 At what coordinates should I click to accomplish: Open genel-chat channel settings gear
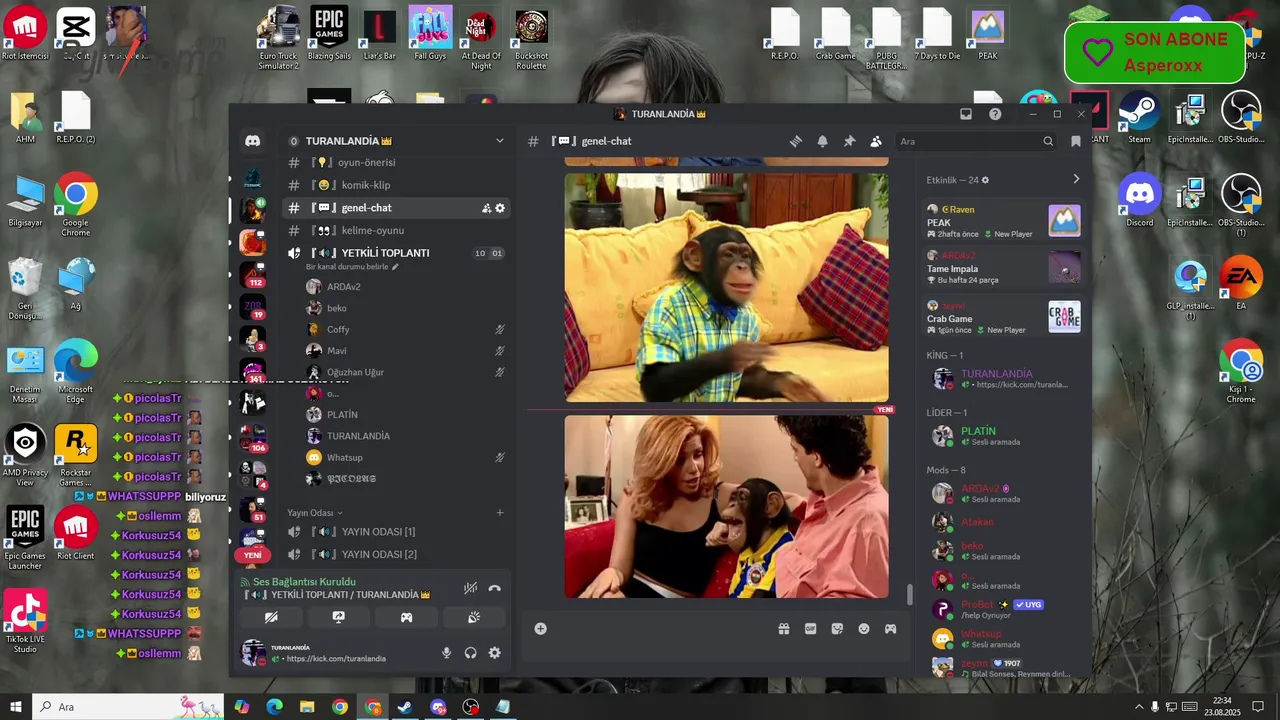pos(500,208)
